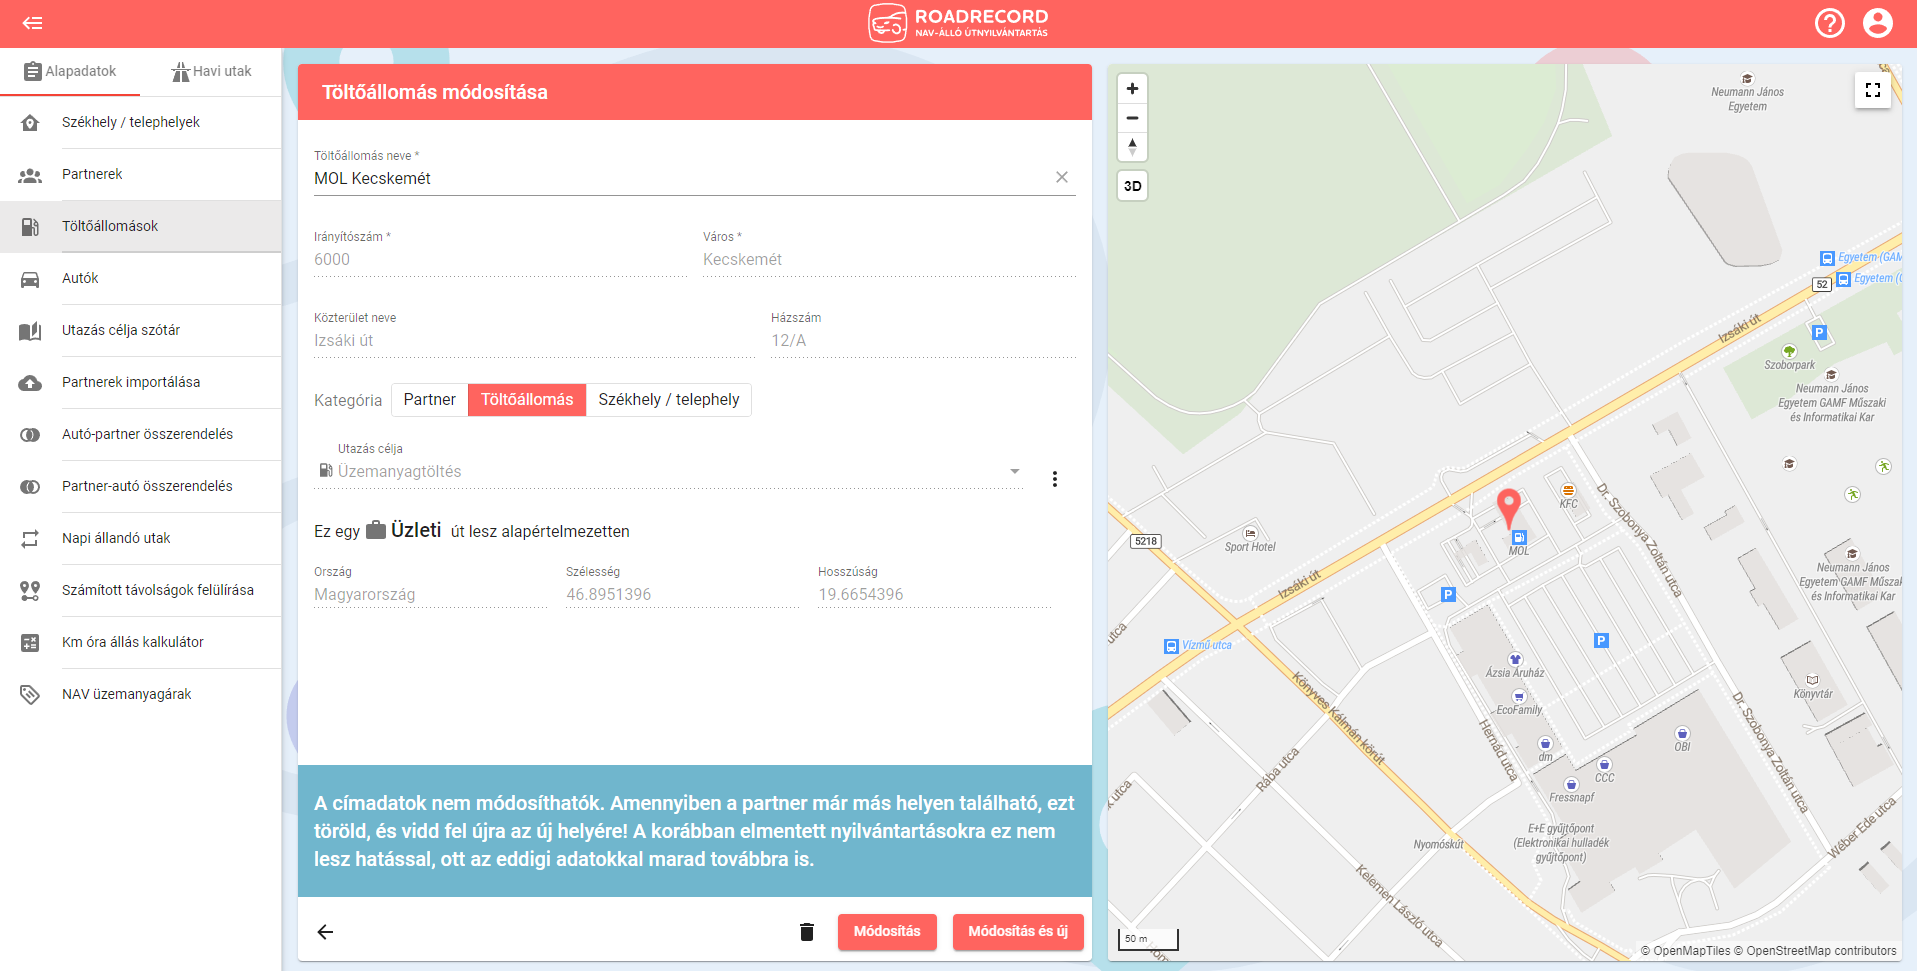Click the Sport Hotel marker on the map
The width and height of the screenshot is (1917, 971).
[x=1250, y=540]
